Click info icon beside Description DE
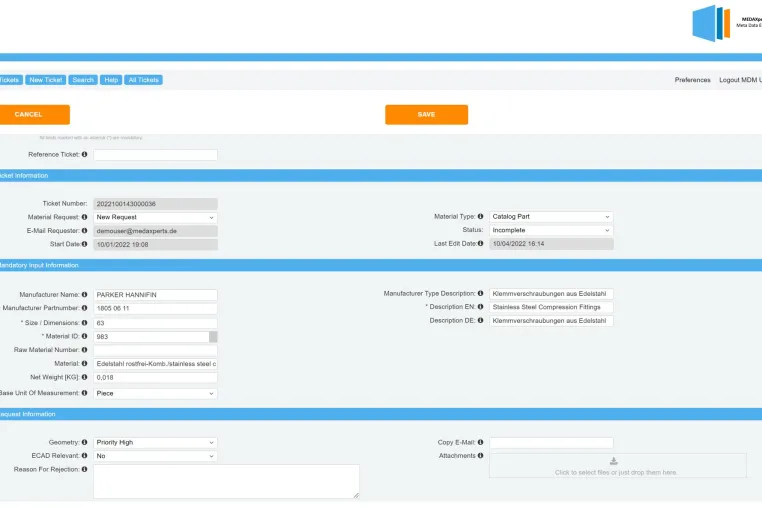This screenshot has width=762, height=508. click(x=480, y=320)
